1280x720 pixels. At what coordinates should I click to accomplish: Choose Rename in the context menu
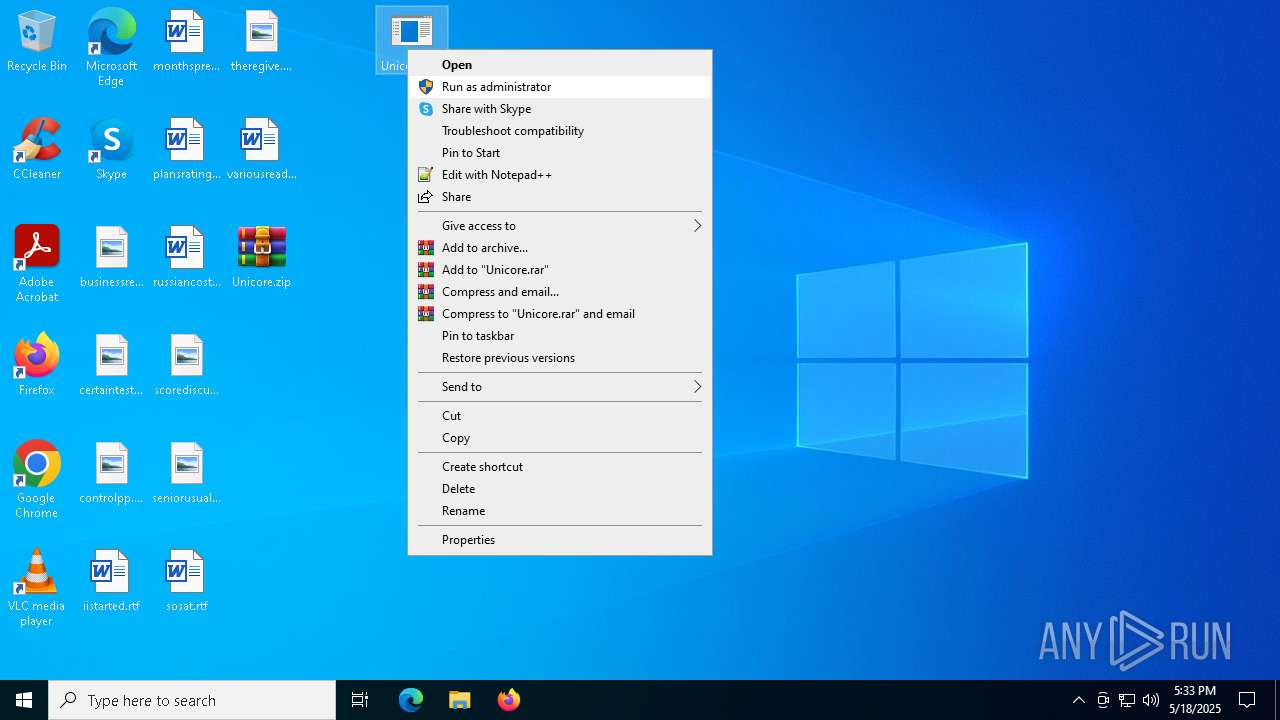tap(559, 511)
